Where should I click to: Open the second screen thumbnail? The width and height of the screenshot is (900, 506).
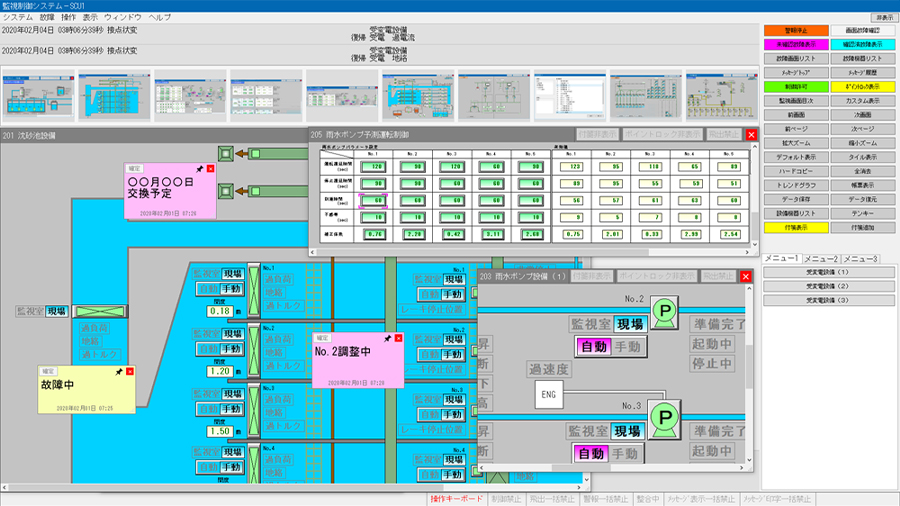tap(114, 96)
